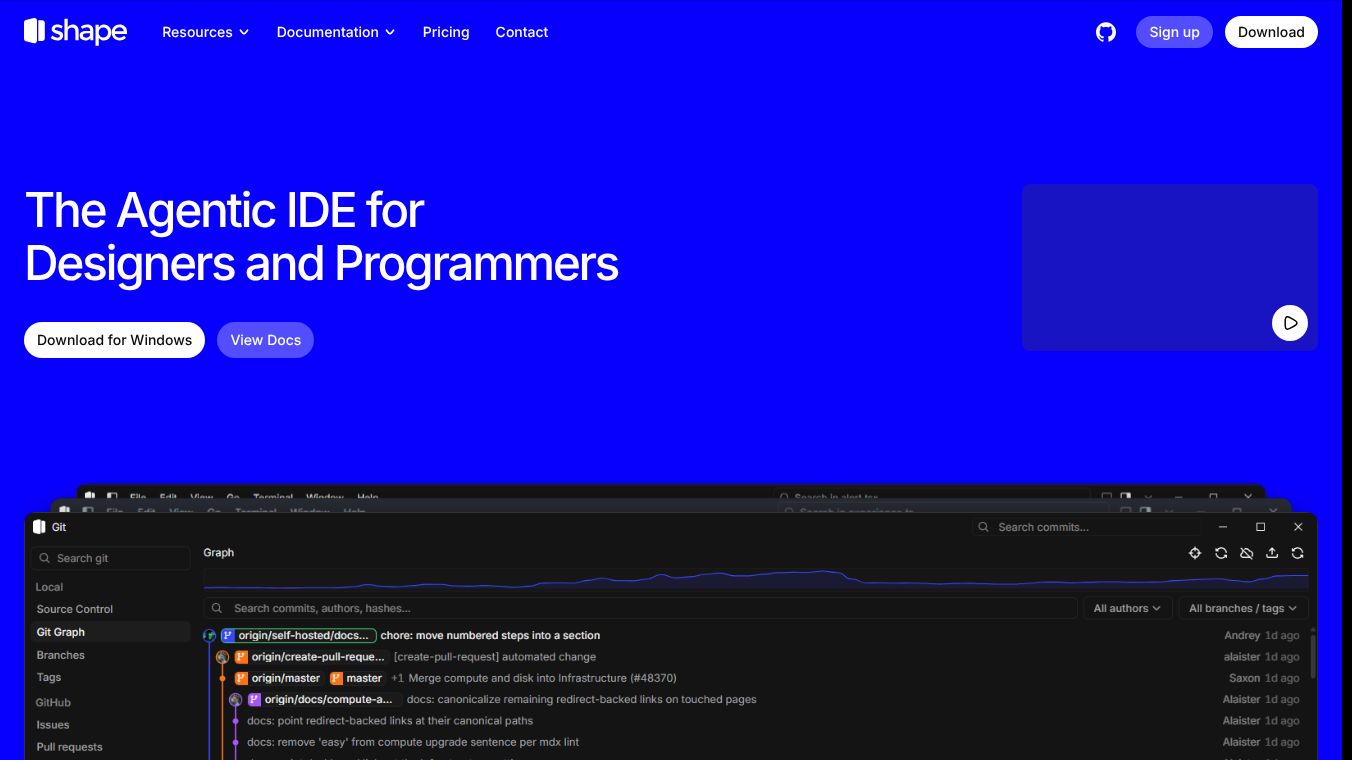Click the shape icon in Git window title
Screen dimensions: 1352x760
pos(39,527)
